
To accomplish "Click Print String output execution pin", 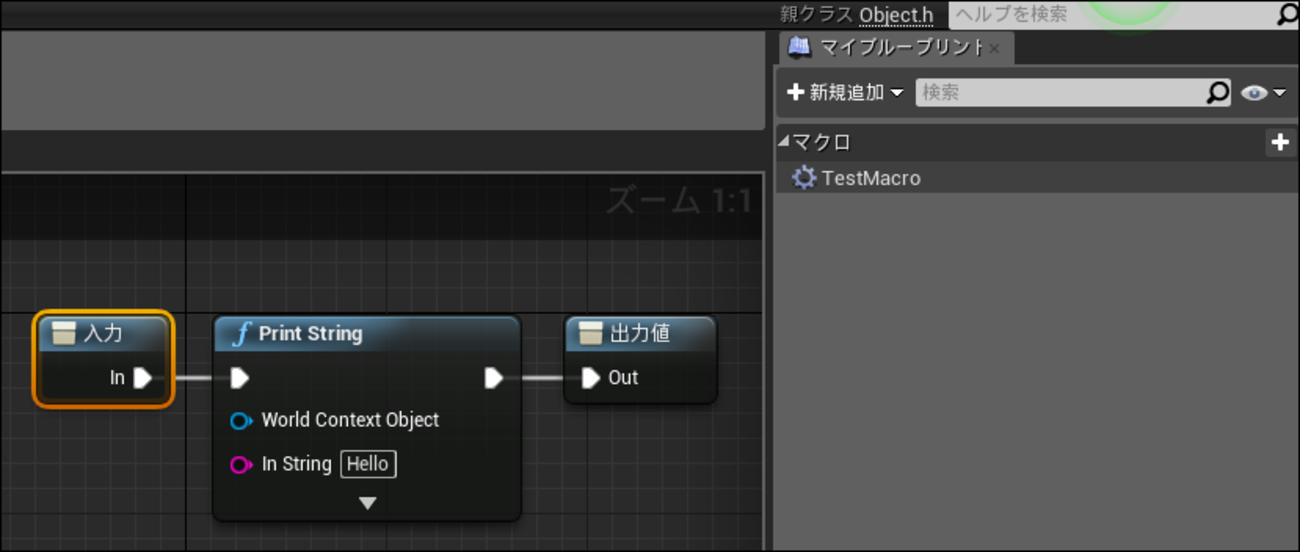I will pyautogui.click(x=493, y=377).
